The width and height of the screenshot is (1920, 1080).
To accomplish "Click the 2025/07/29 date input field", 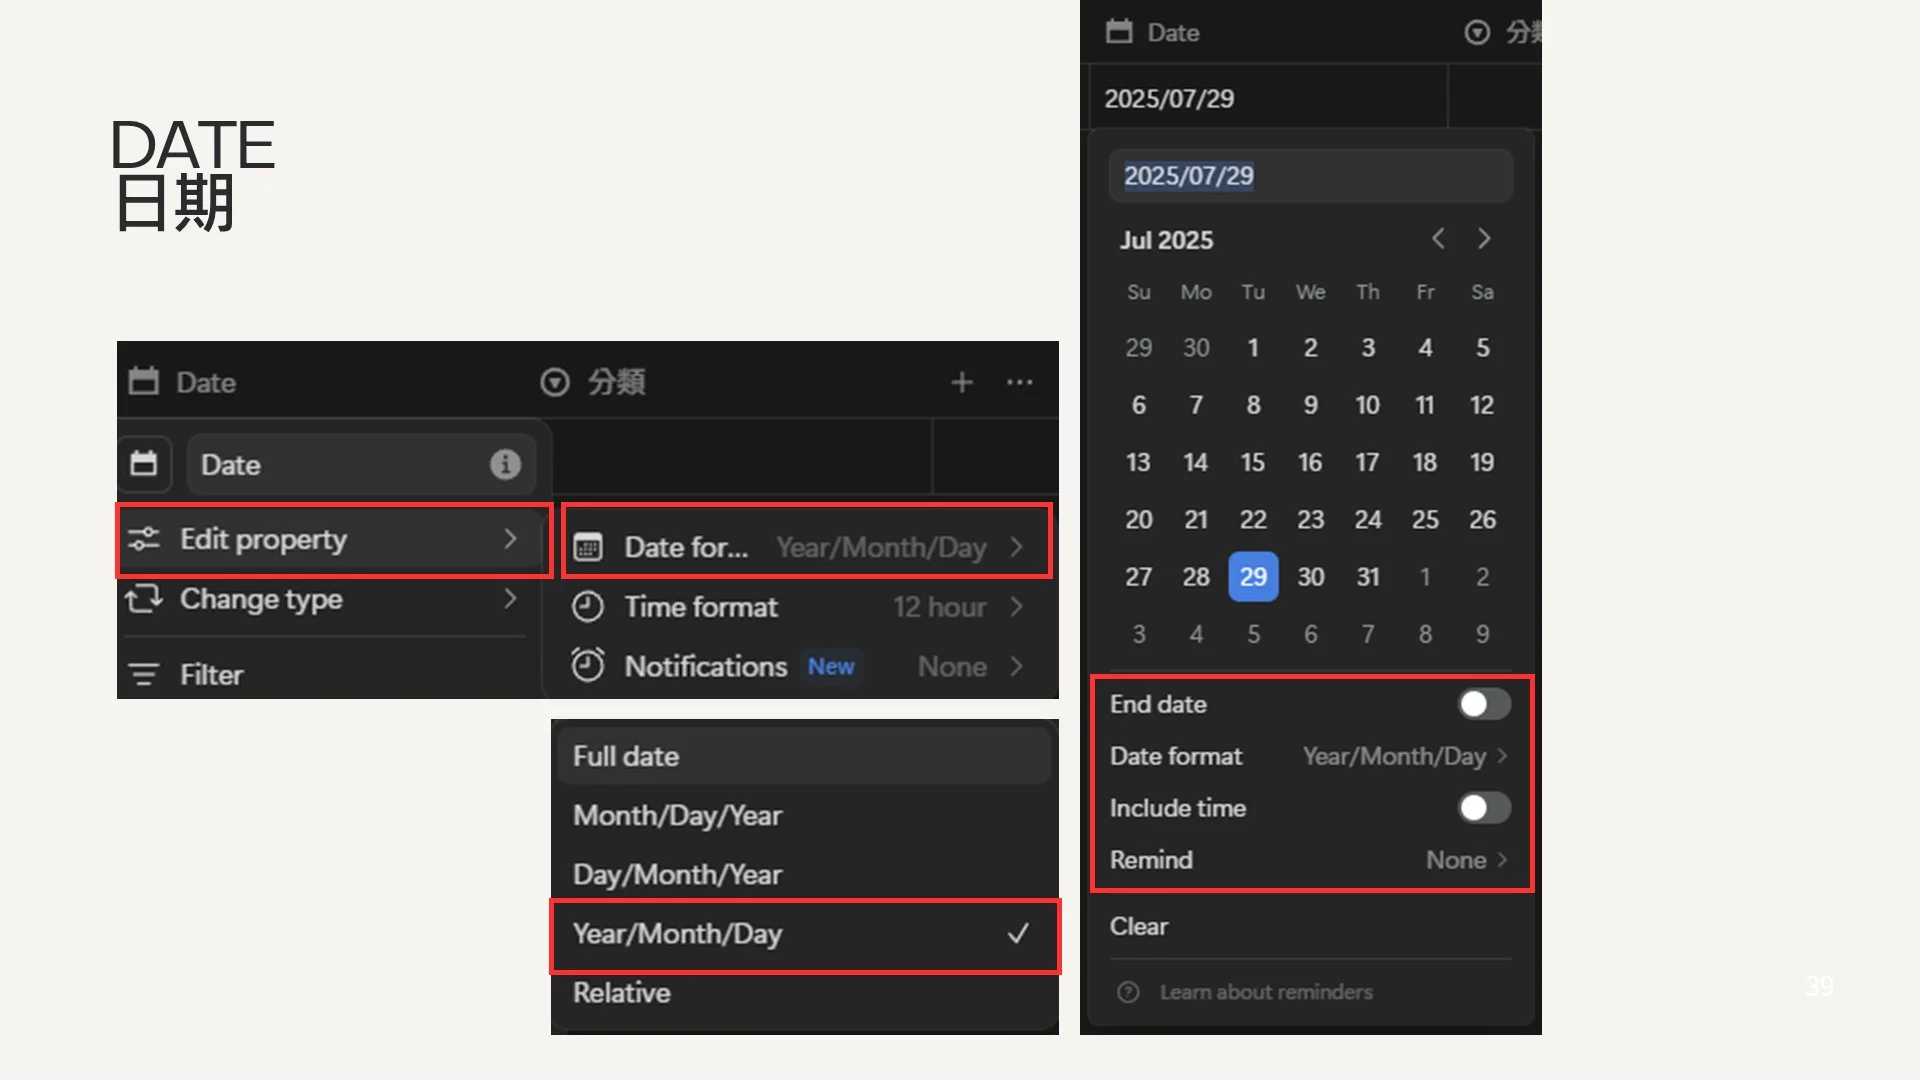I will point(1310,176).
